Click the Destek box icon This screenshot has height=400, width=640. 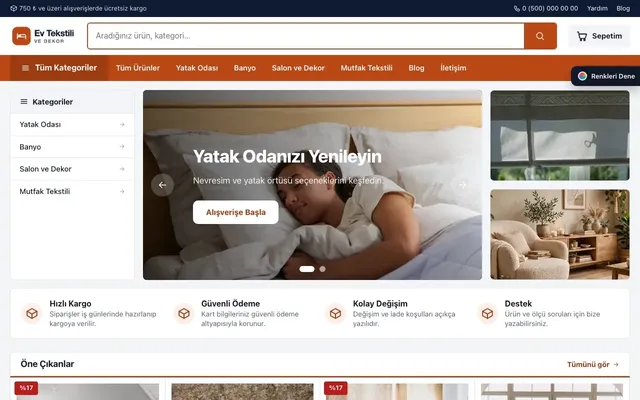point(487,313)
